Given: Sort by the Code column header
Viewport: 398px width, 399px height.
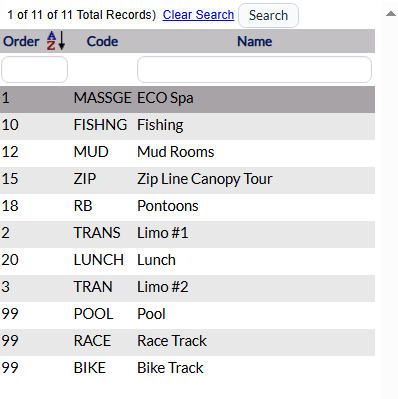Looking at the screenshot, I should tap(102, 41).
